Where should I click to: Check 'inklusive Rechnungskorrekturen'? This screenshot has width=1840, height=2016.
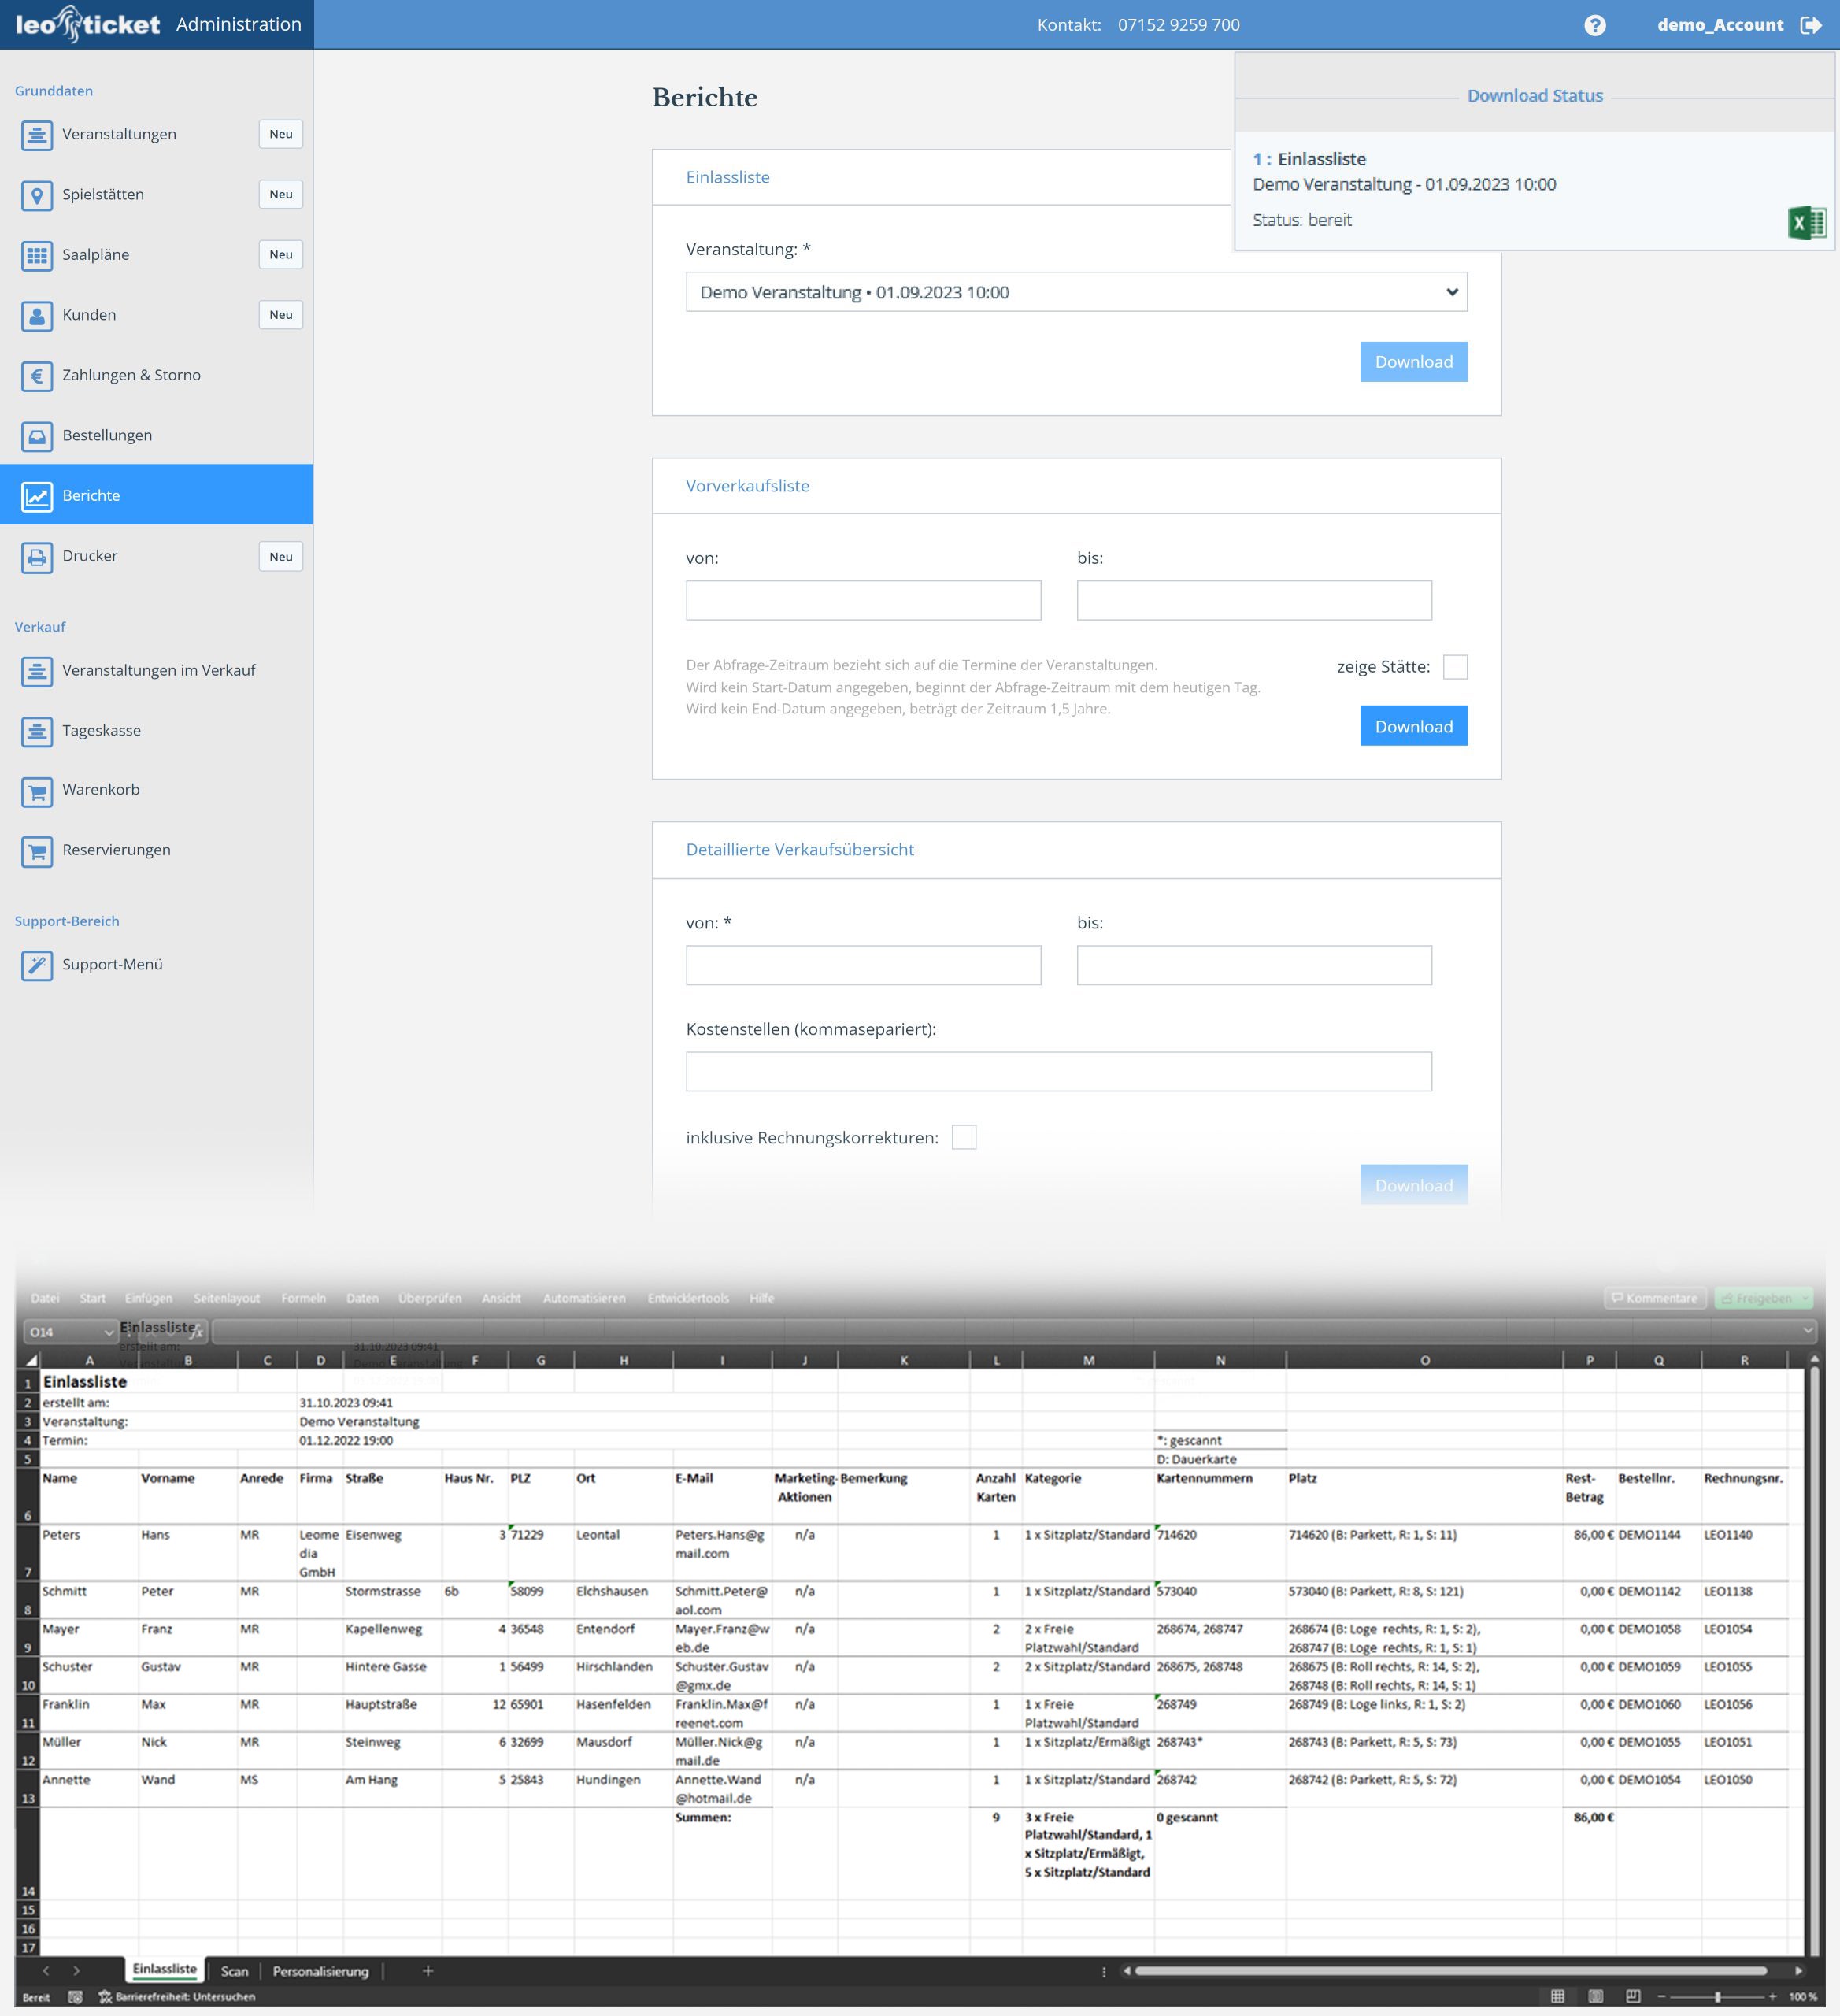point(965,1137)
